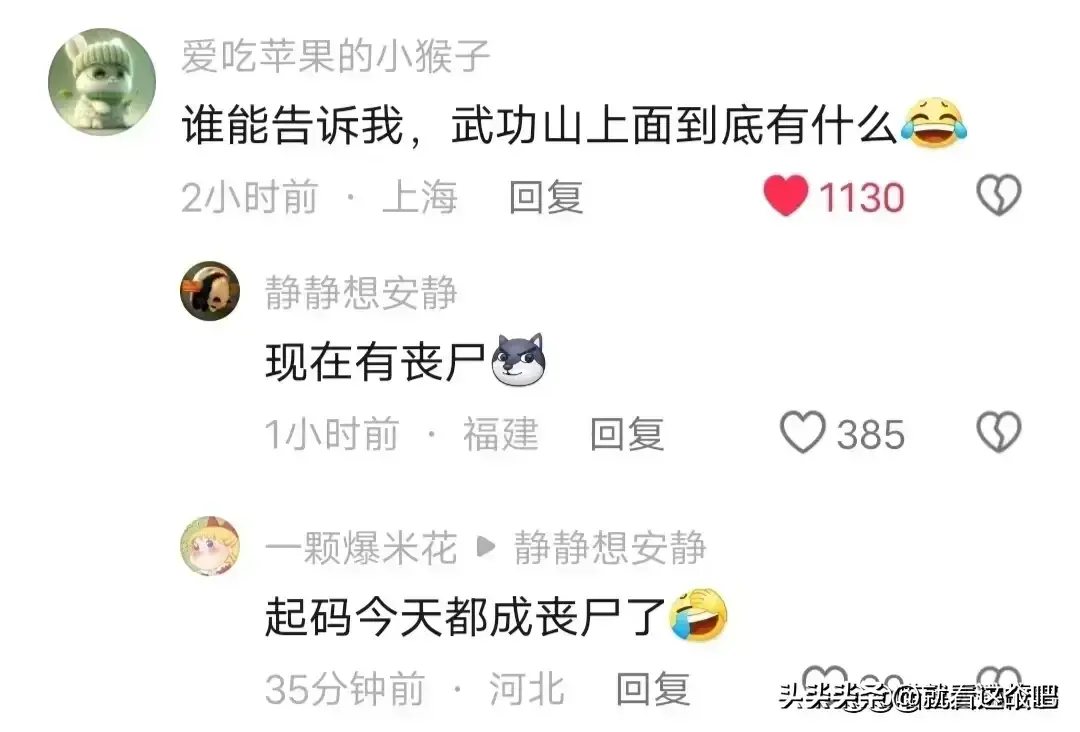Image resolution: width=1080 pixels, height=732 pixels.
Task: Dislike the 现在有丧尸 reply
Action: click(x=999, y=432)
